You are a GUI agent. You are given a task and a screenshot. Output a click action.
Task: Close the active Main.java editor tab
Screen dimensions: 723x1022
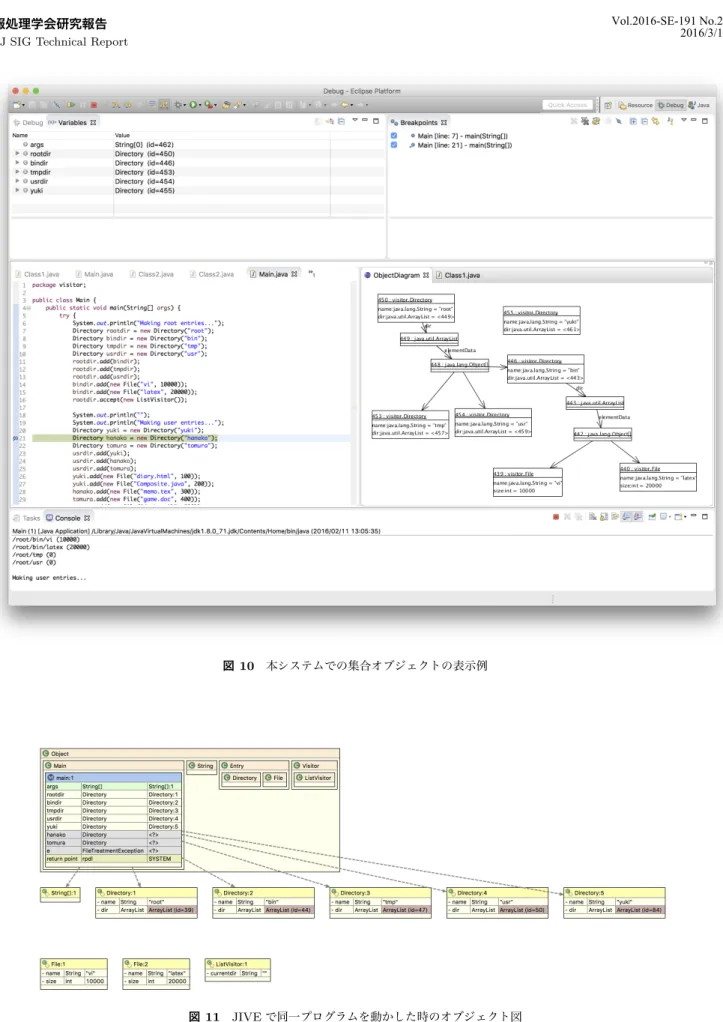295,274
